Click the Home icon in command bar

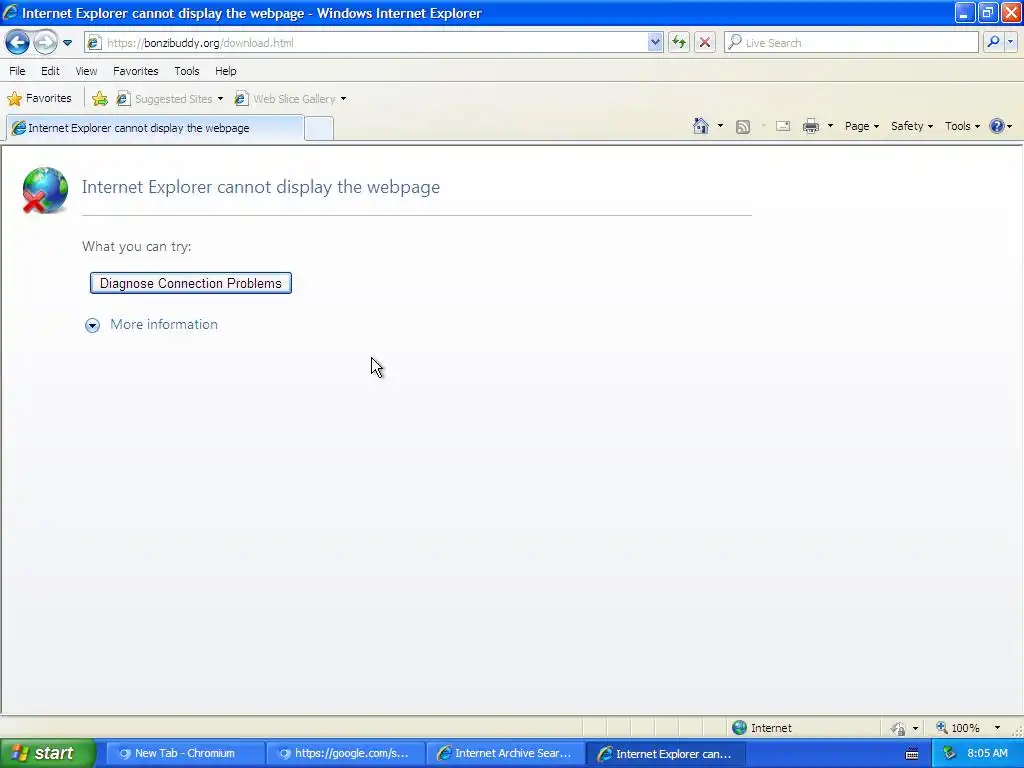pyautogui.click(x=701, y=126)
